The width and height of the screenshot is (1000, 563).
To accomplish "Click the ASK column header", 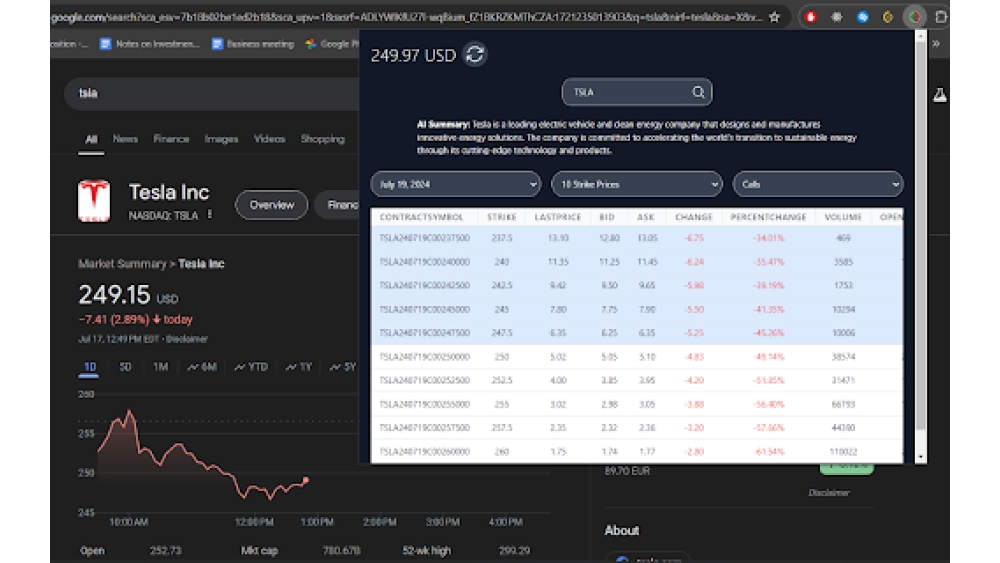I will pos(645,217).
